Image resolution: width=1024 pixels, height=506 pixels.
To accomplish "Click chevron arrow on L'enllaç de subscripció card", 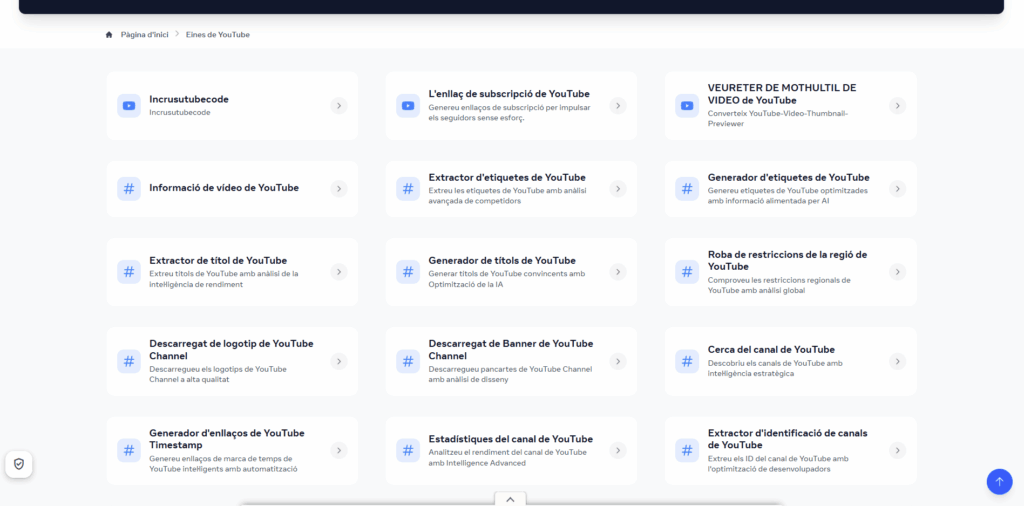I will coord(618,106).
